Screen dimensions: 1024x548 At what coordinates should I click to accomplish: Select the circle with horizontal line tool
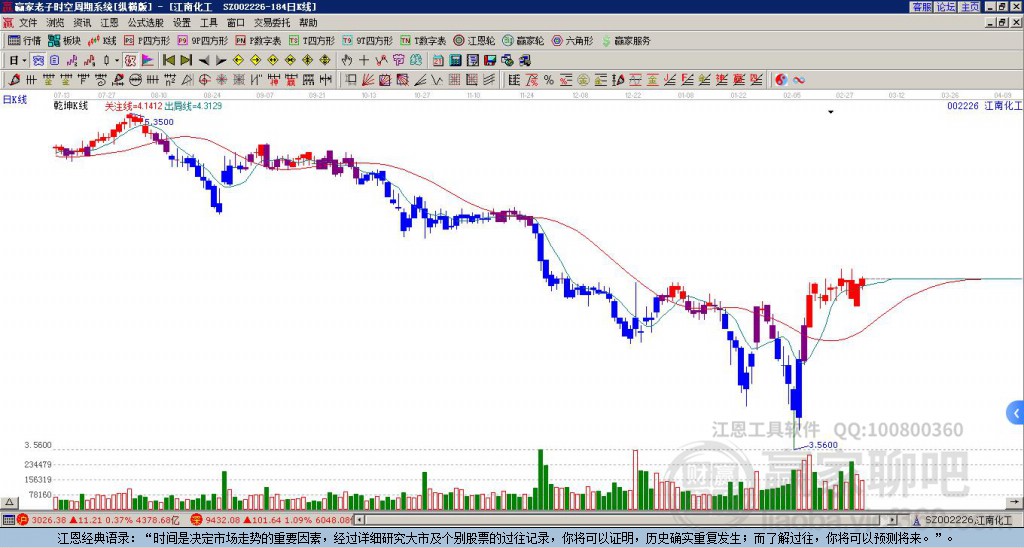click(135, 80)
